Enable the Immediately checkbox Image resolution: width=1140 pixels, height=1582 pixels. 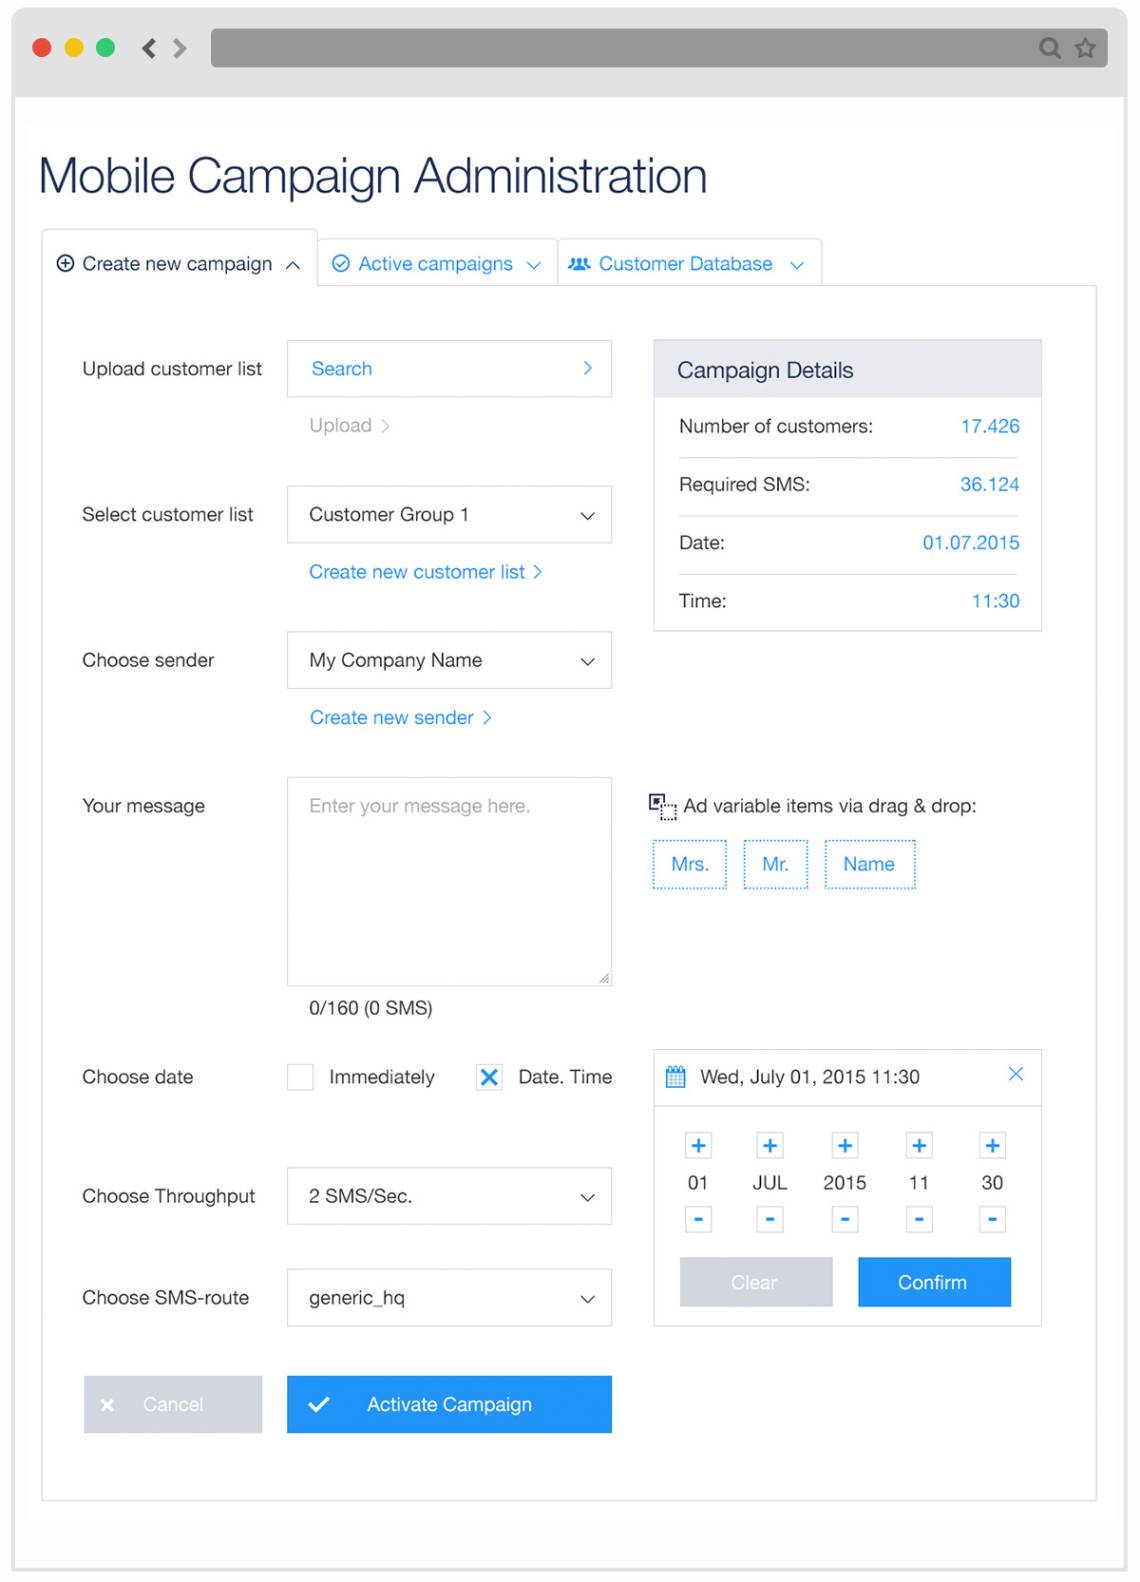(x=300, y=1077)
